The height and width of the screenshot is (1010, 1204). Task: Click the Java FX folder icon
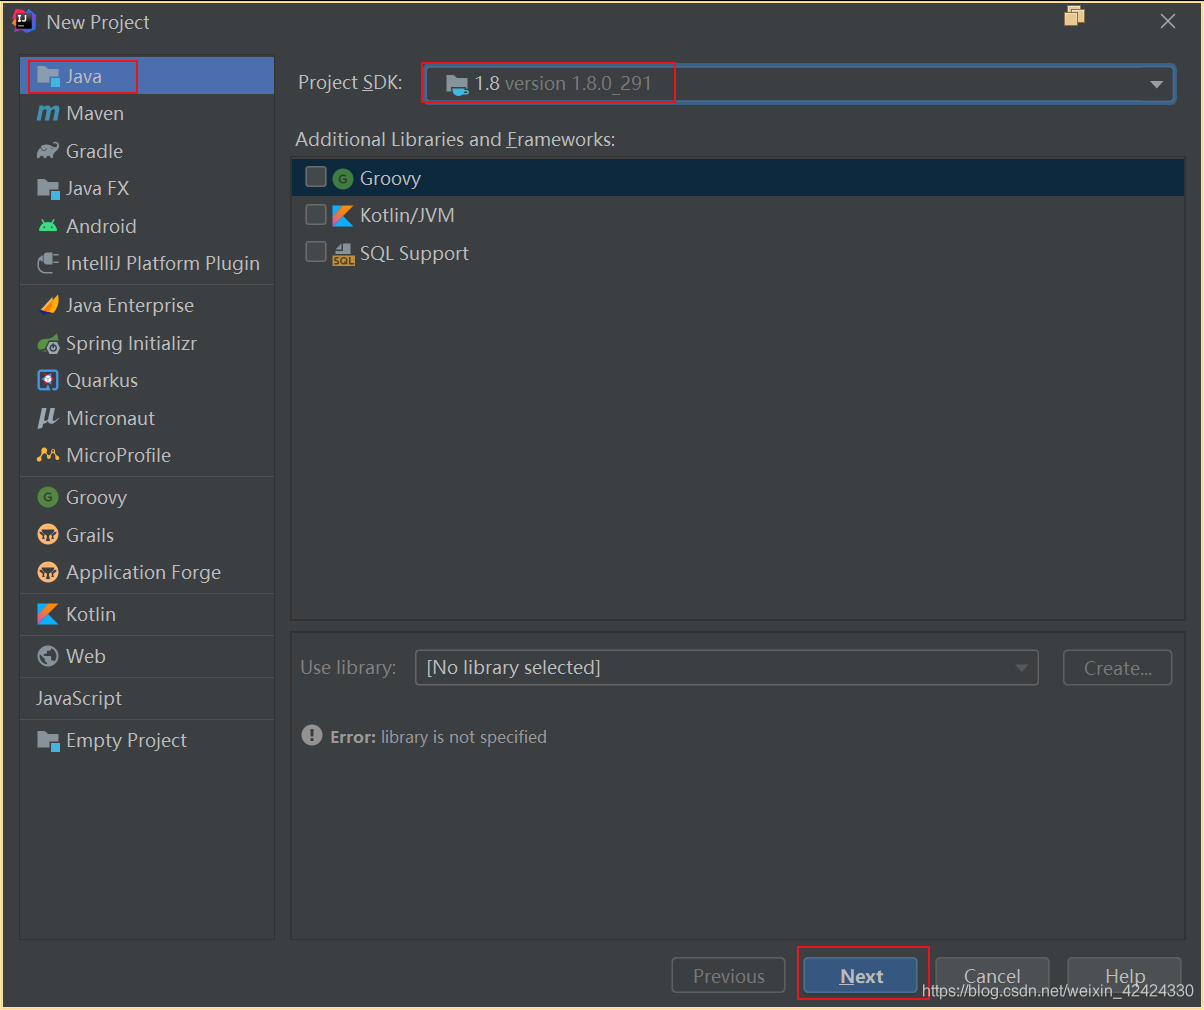48,189
